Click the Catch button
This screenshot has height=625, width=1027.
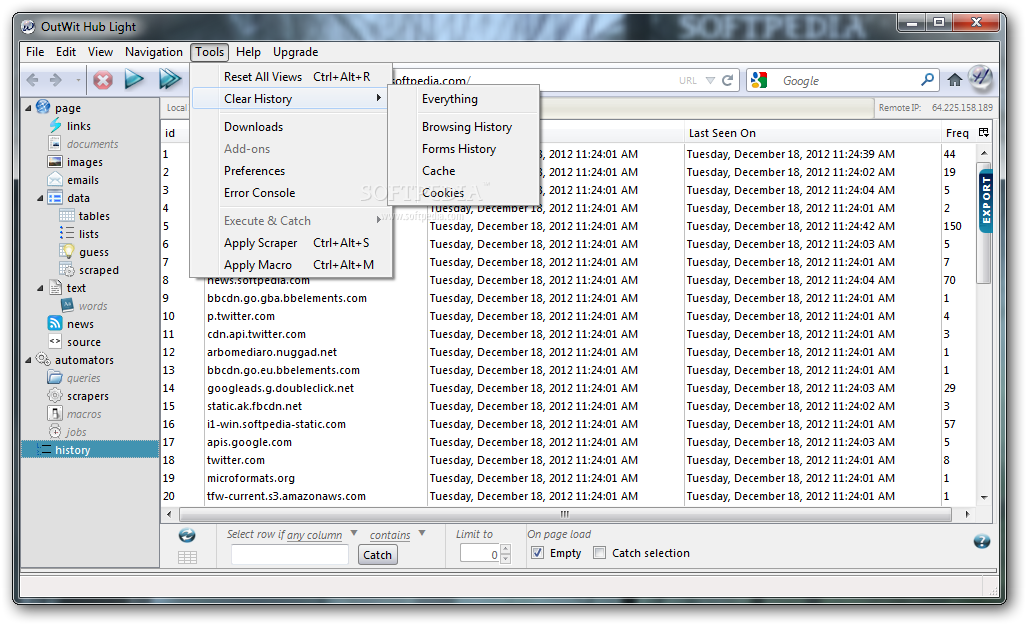click(x=377, y=555)
